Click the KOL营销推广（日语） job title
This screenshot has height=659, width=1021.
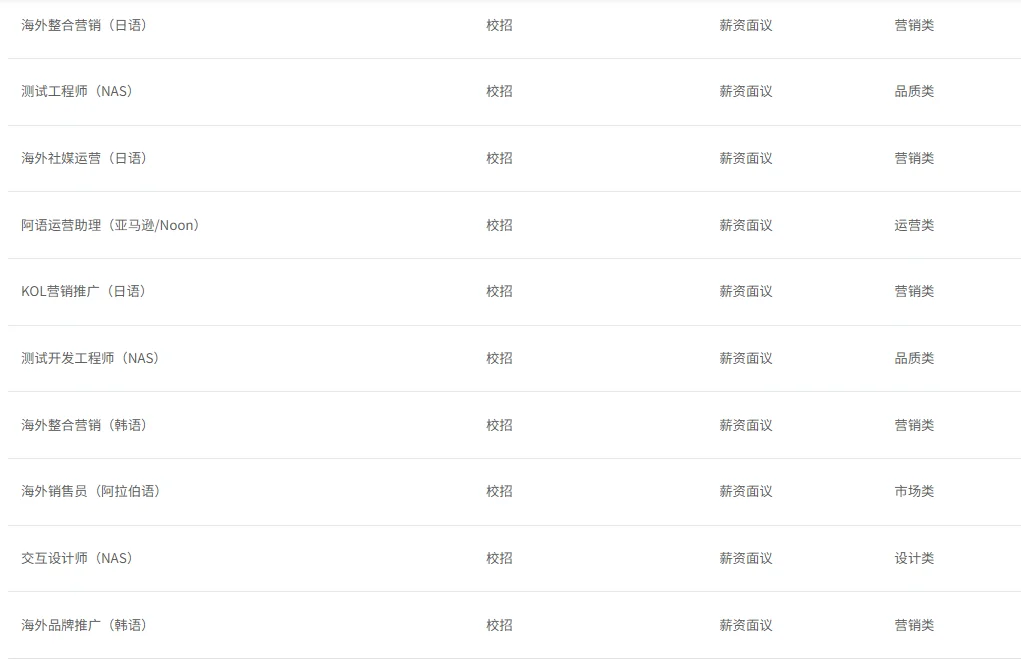84,291
